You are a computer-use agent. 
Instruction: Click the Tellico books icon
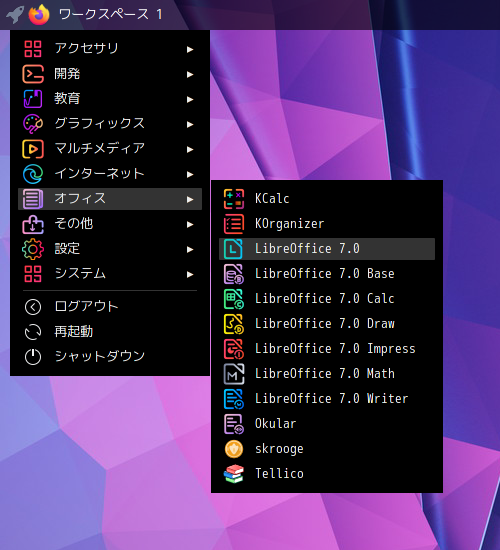point(234,474)
